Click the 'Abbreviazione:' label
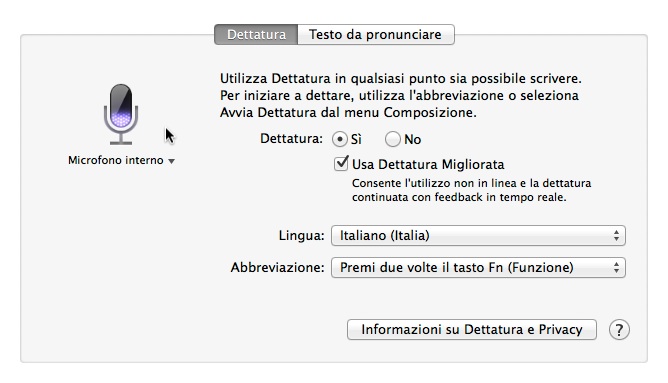Image resolution: width=668 pixels, height=383 pixels. click(277, 268)
